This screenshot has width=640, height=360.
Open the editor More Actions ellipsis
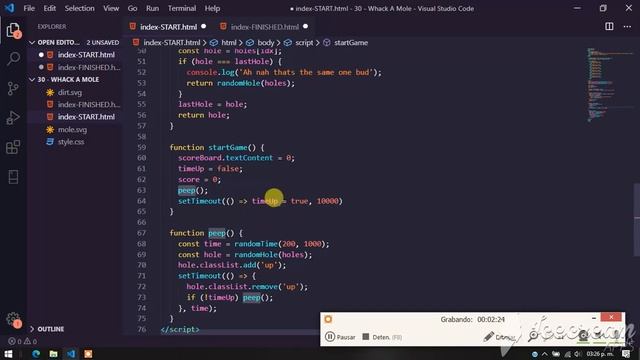tap(627, 27)
